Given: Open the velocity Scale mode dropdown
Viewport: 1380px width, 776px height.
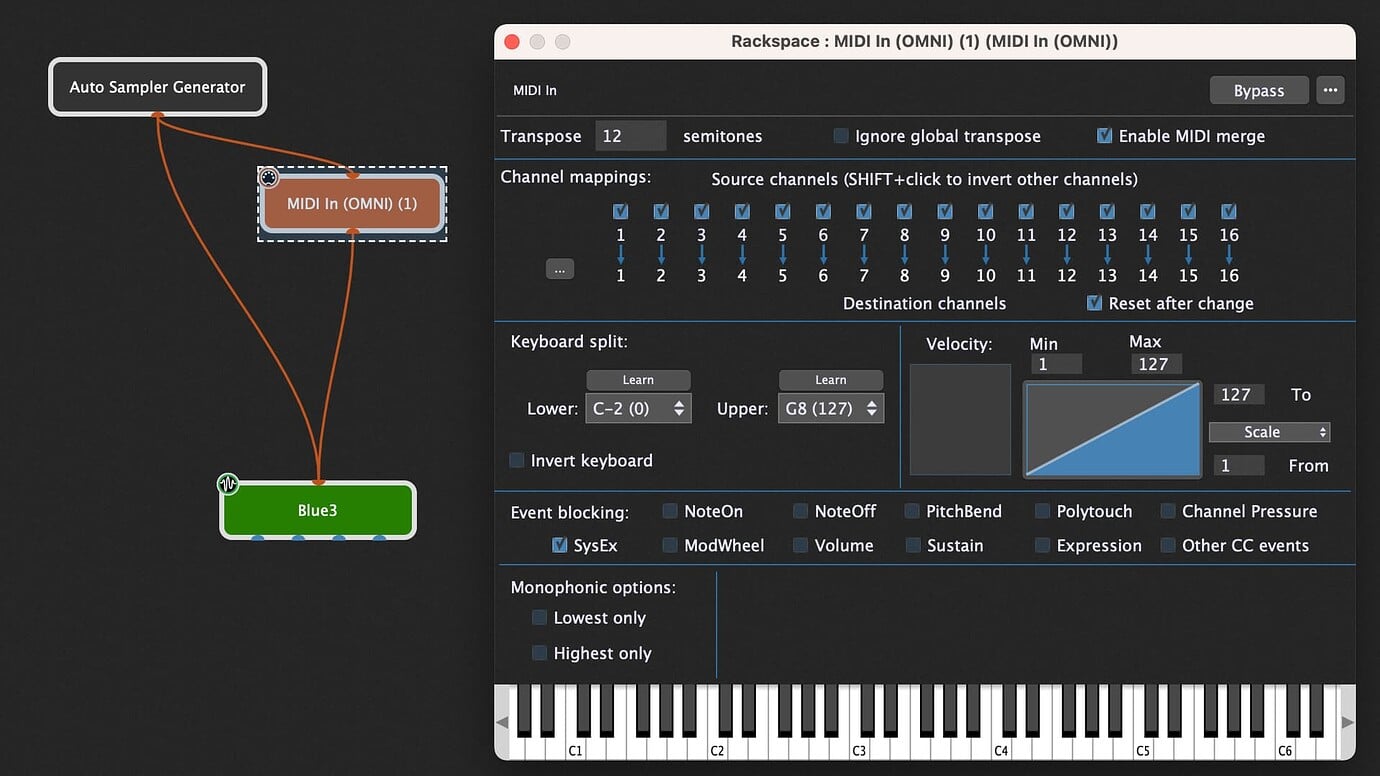Looking at the screenshot, I should pyautogui.click(x=1269, y=432).
